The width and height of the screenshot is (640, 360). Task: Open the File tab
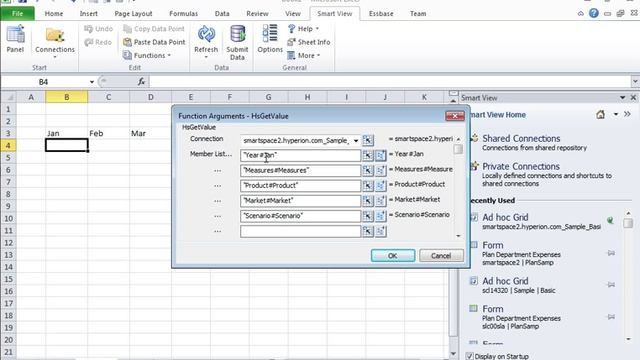click(18, 13)
